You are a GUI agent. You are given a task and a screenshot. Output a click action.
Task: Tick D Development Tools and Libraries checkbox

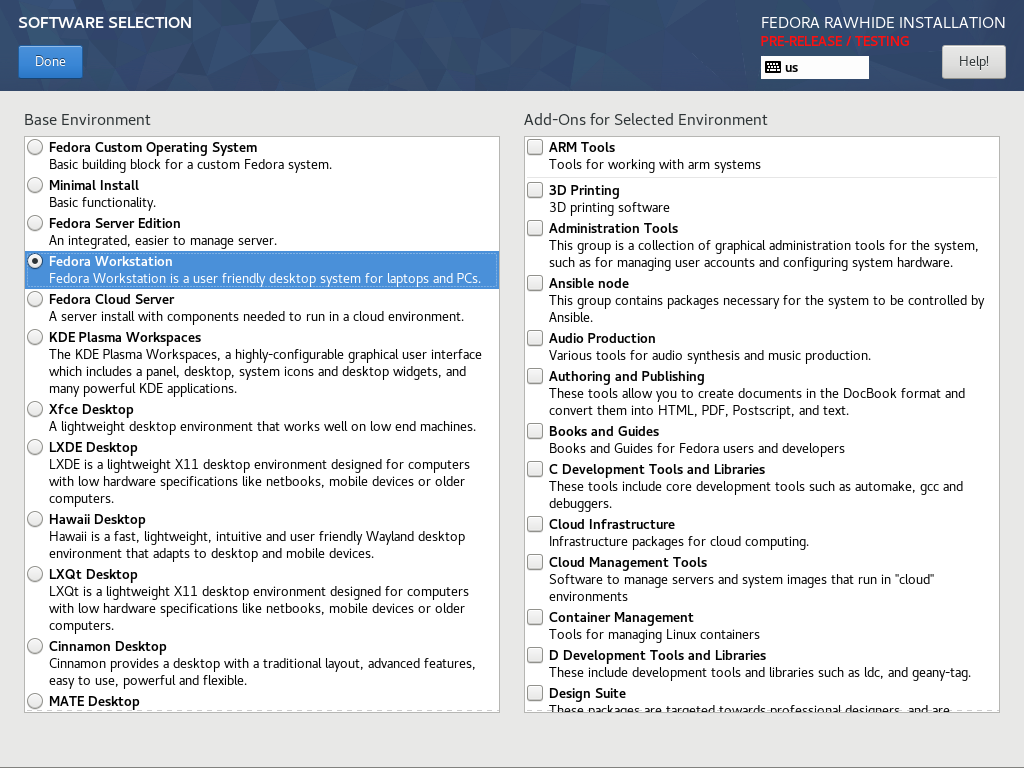tap(535, 655)
